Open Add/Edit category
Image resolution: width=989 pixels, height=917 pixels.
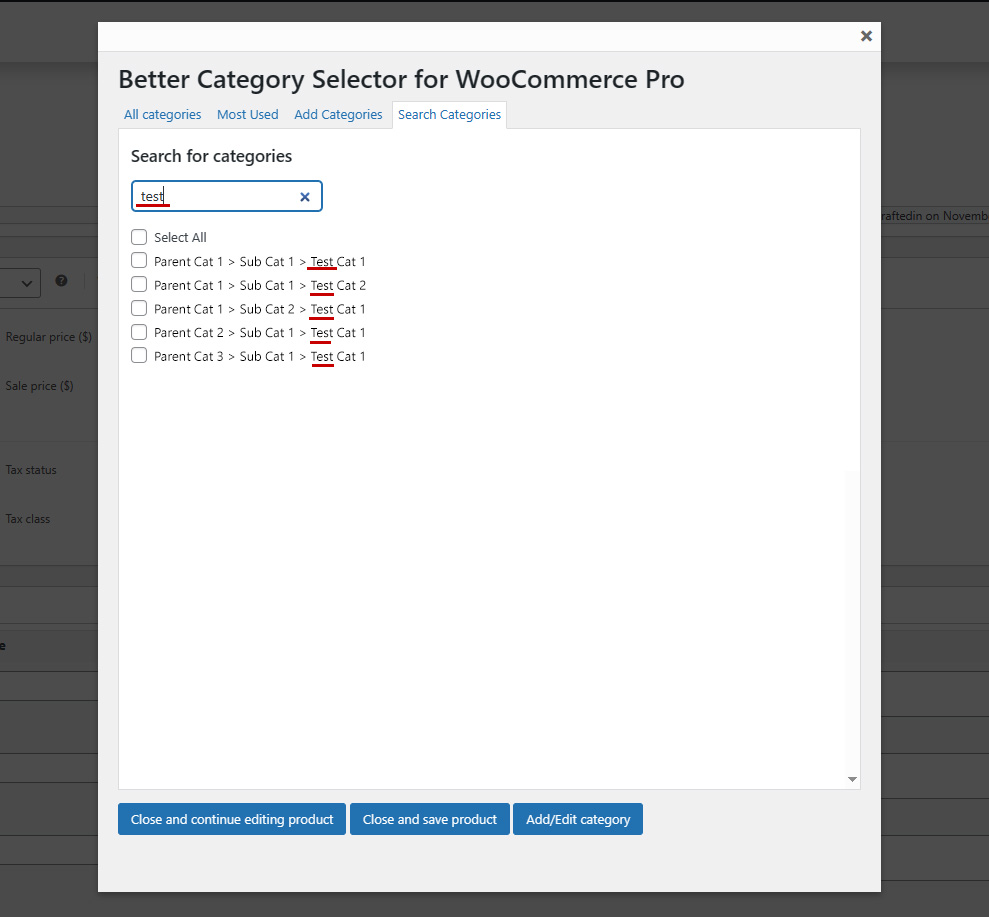point(578,819)
